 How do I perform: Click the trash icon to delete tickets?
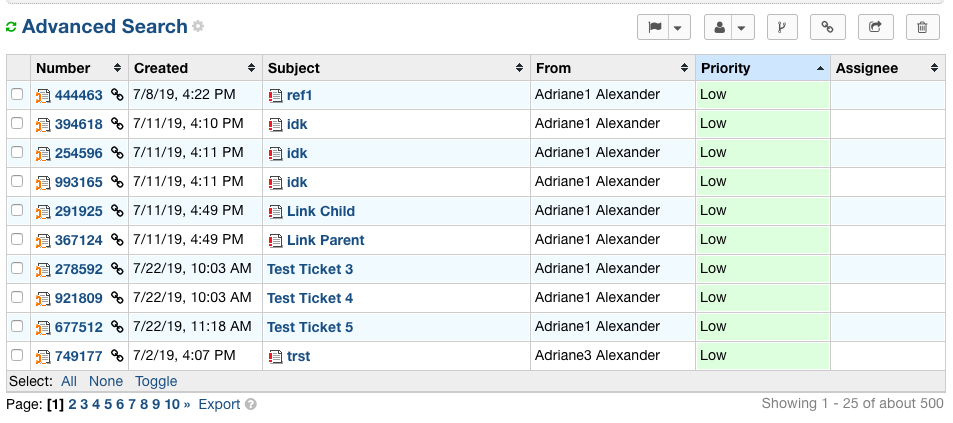point(922,28)
